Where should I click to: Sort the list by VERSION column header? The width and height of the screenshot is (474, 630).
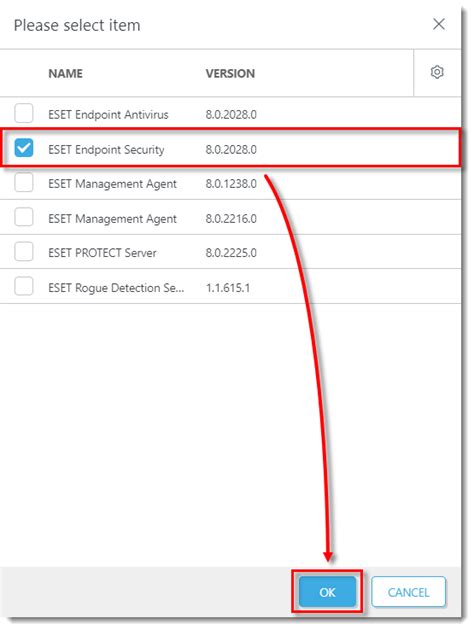(230, 74)
